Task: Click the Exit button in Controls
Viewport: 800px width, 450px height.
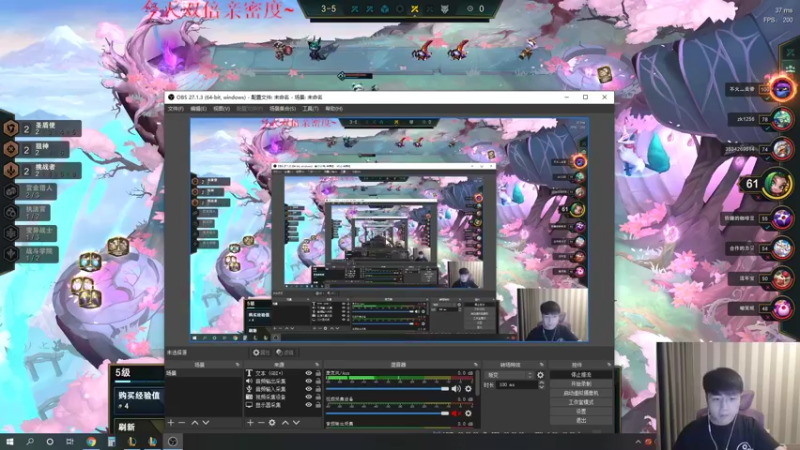Action: point(581,420)
